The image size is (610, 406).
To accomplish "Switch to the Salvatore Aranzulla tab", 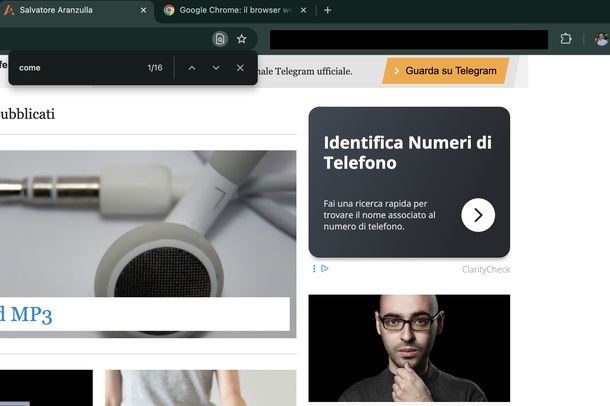I will [x=70, y=10].
